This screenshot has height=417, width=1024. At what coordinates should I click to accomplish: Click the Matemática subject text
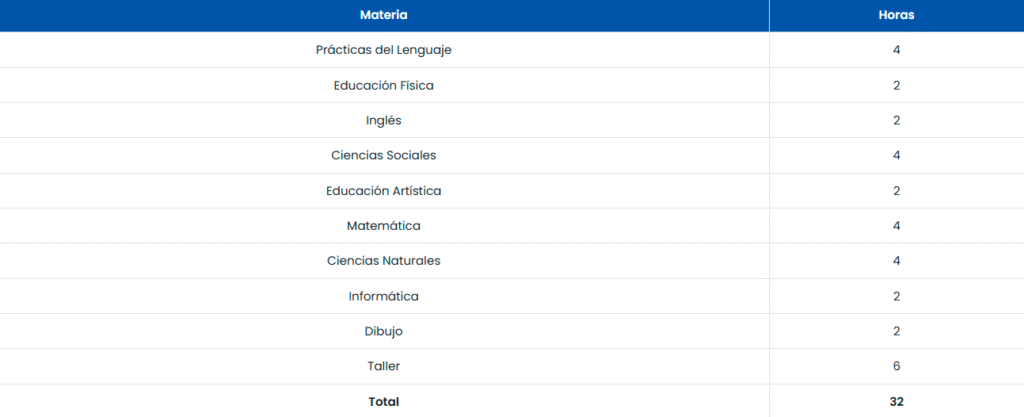[x=384, y=226]
